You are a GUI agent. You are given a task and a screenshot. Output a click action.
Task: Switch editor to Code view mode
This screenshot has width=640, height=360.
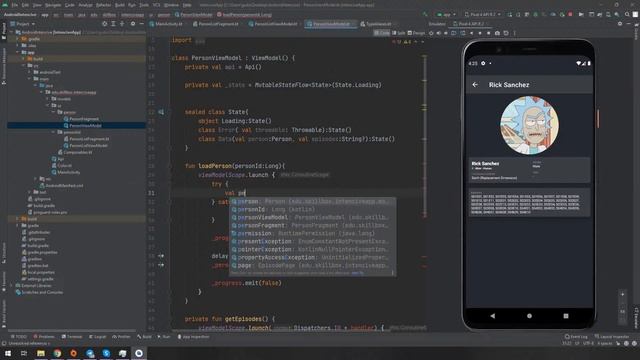[x=382, y=33]
